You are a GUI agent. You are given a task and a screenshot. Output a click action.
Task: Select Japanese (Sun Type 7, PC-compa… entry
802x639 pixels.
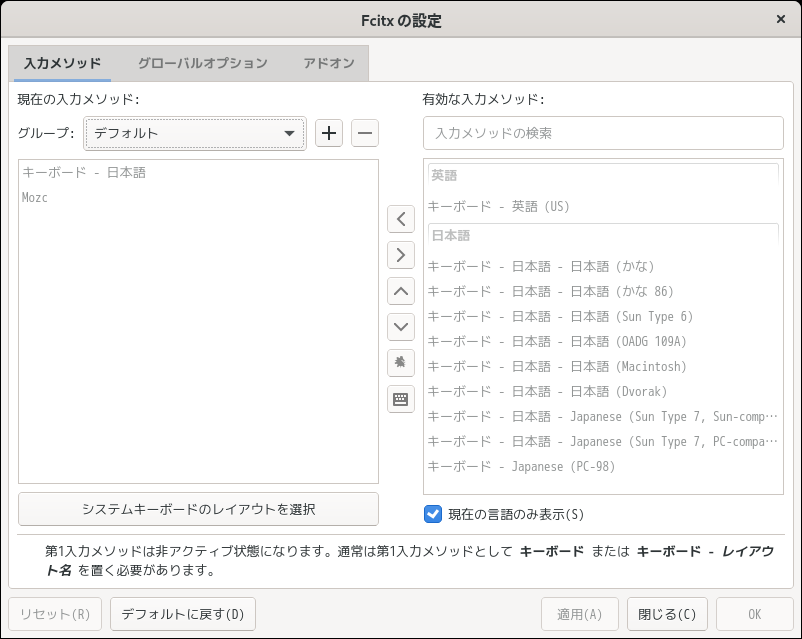point(603,442)
